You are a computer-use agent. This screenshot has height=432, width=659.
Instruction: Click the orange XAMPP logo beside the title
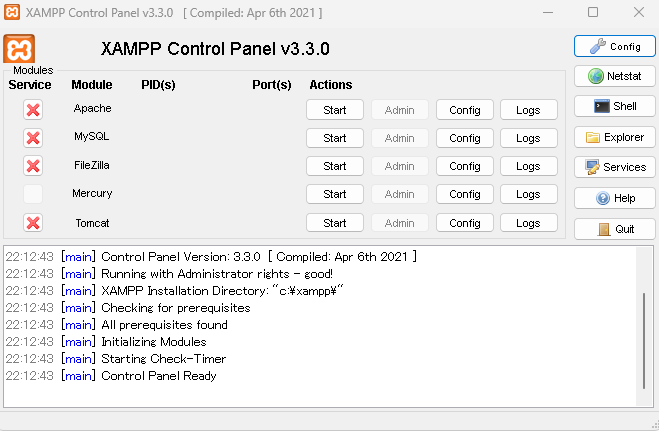pyautogui.click(x=19, y=49)
